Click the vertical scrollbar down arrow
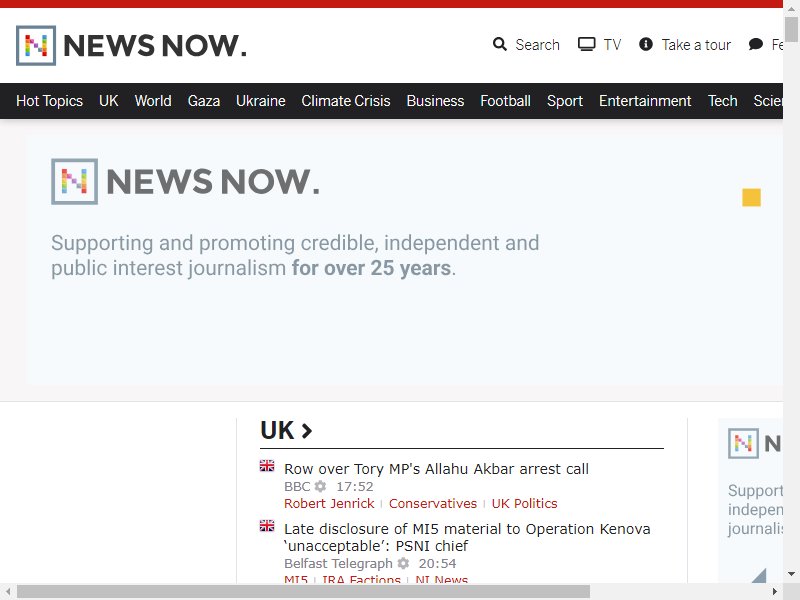Image resolution: width=800 pixels, height=600 pixels. coord(791,574)
